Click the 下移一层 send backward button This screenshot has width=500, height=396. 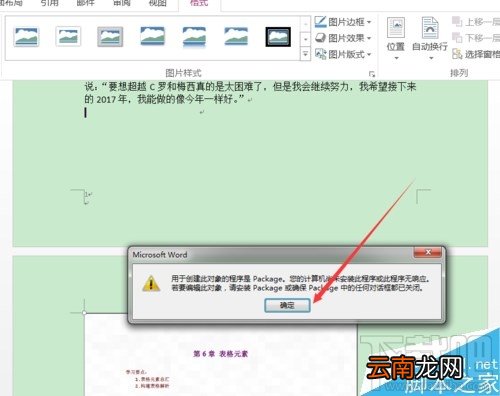[x=476, y=38]
